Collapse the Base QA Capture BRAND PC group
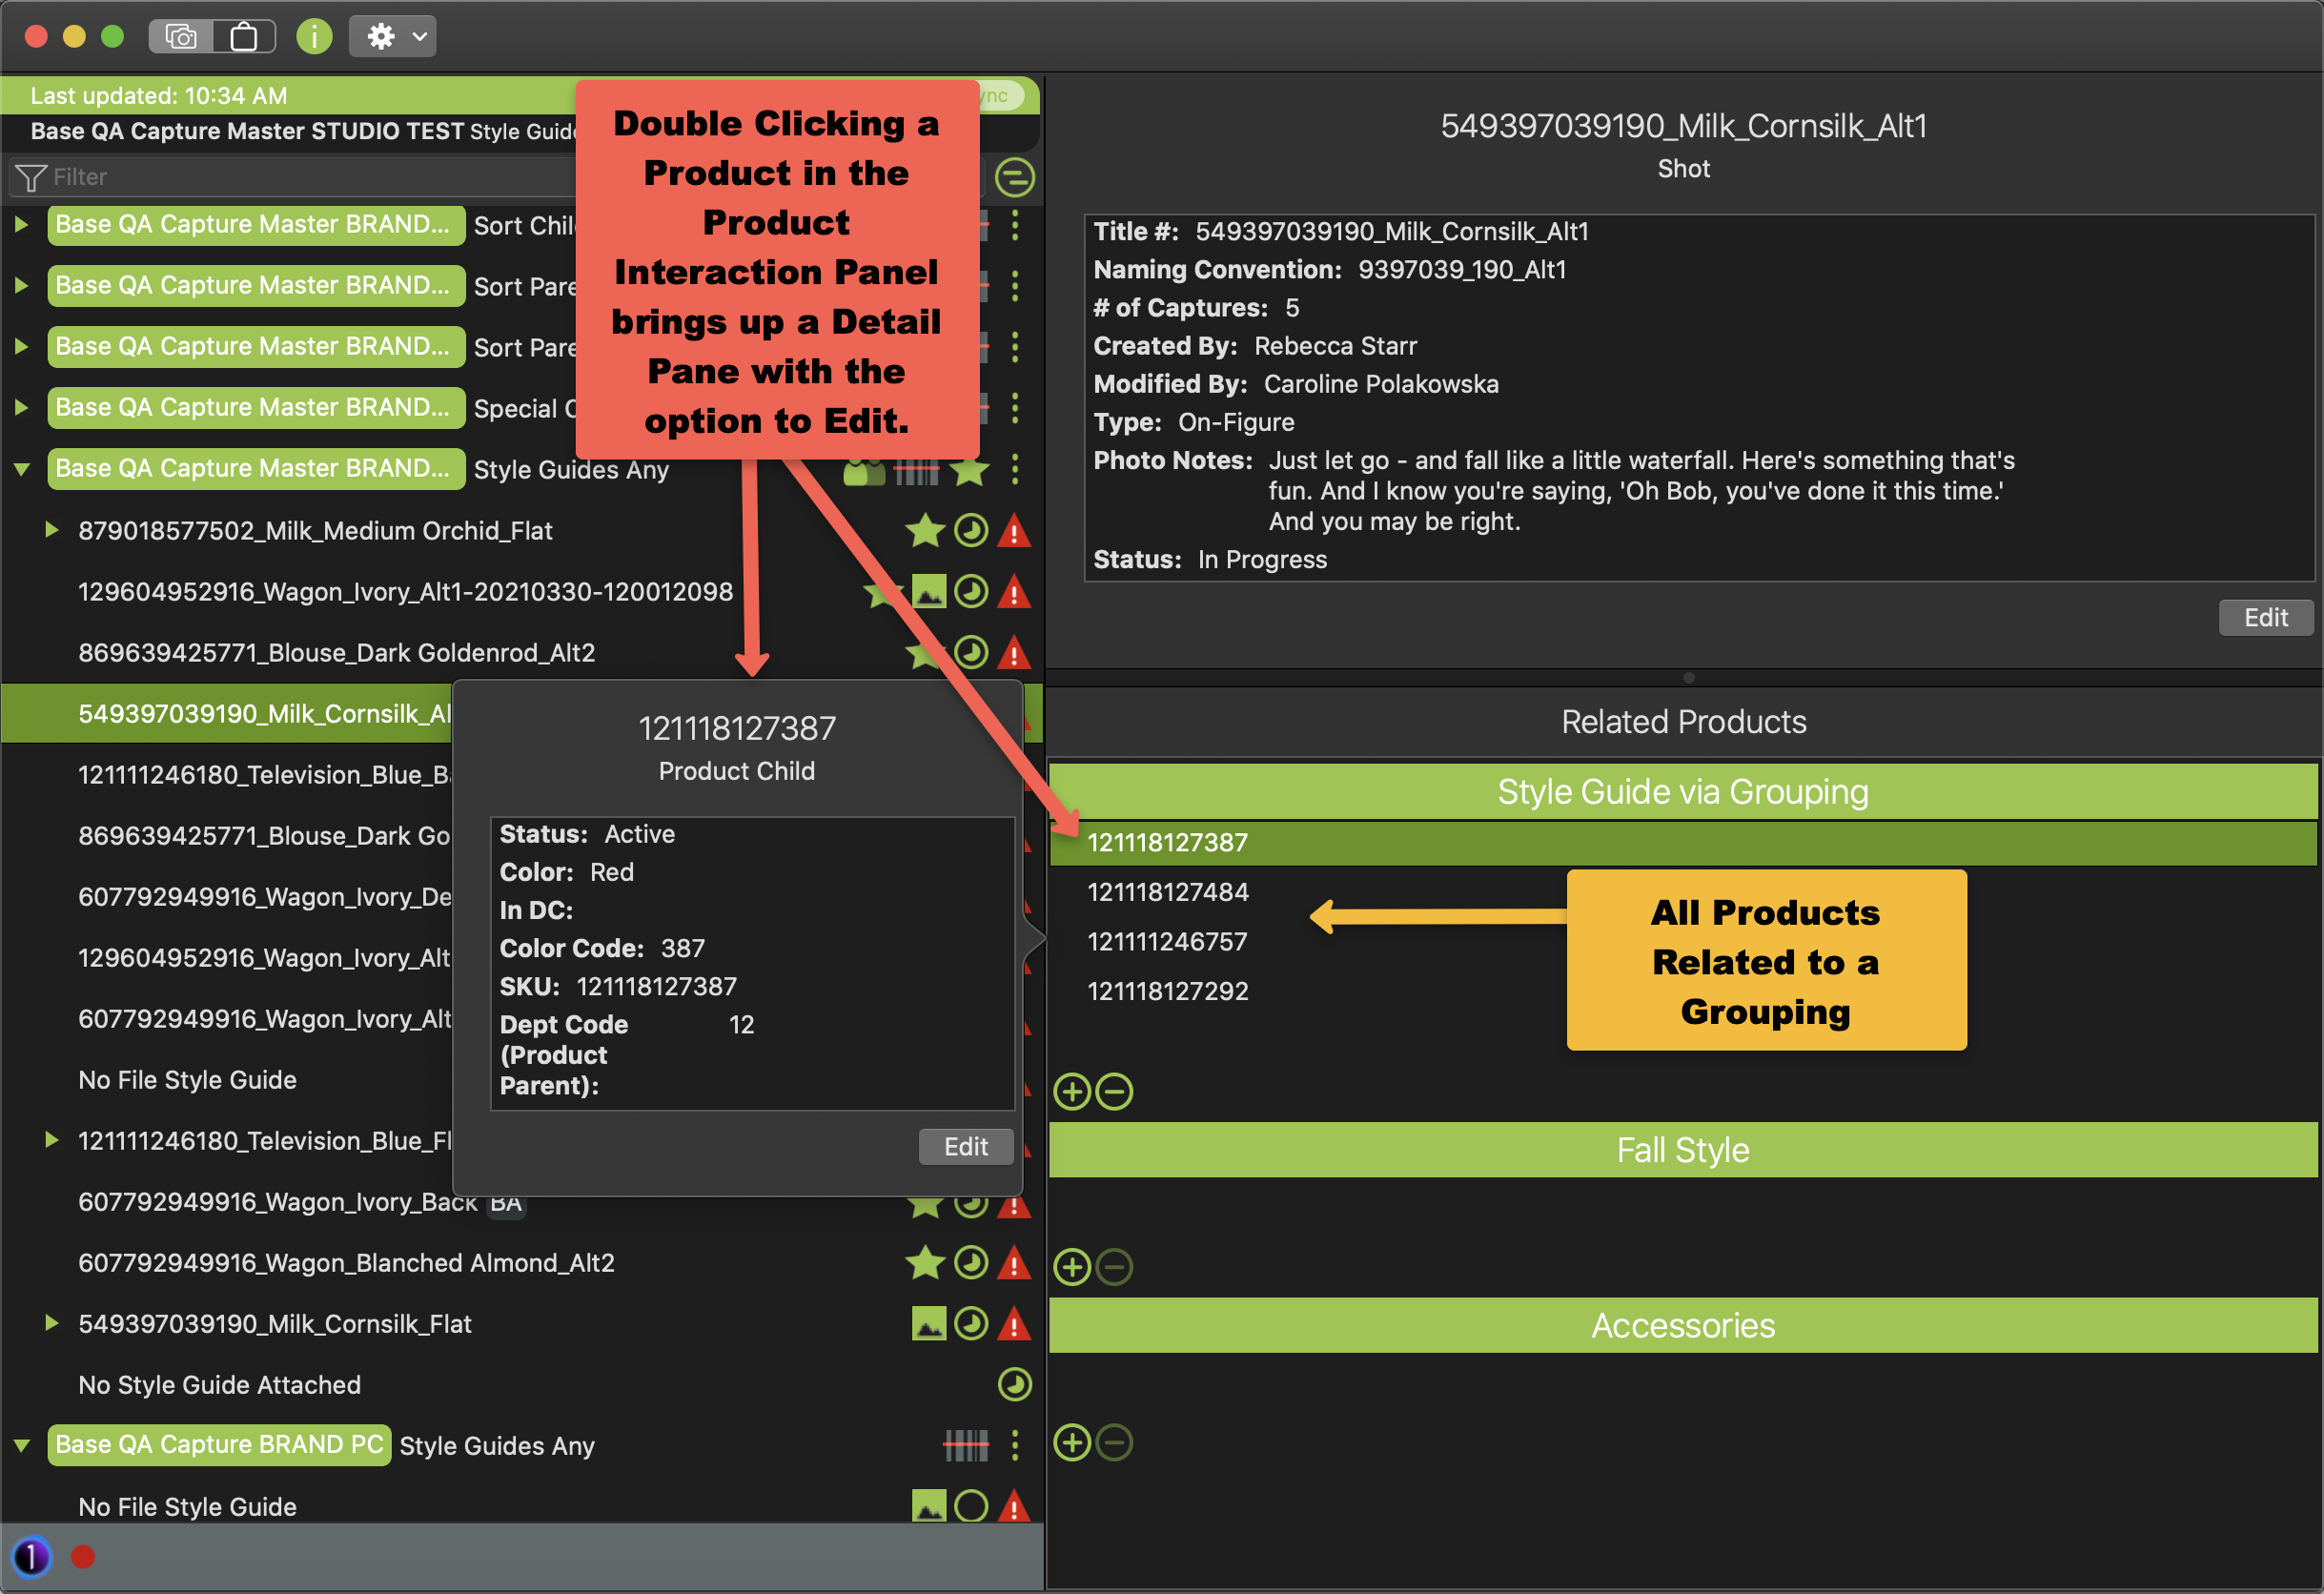The image size is (2324, 1594). coord(21,1445)
